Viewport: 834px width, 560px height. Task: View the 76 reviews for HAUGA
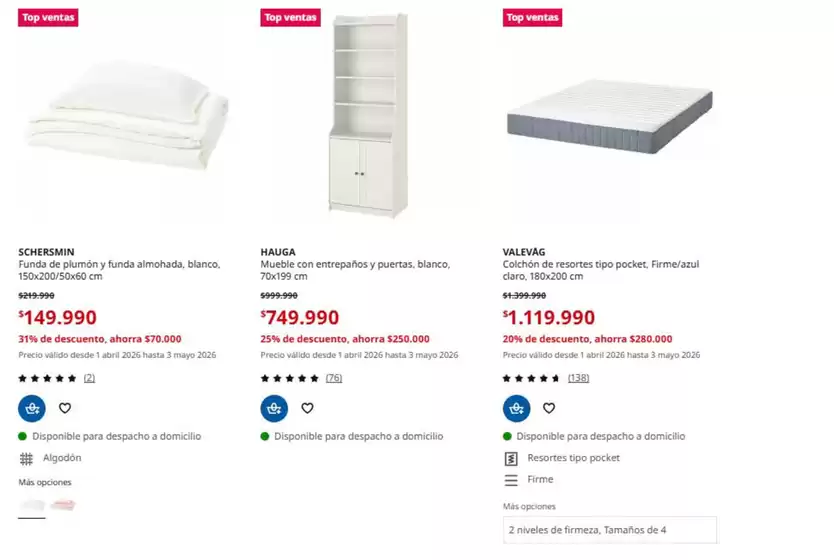pos(334,378)
